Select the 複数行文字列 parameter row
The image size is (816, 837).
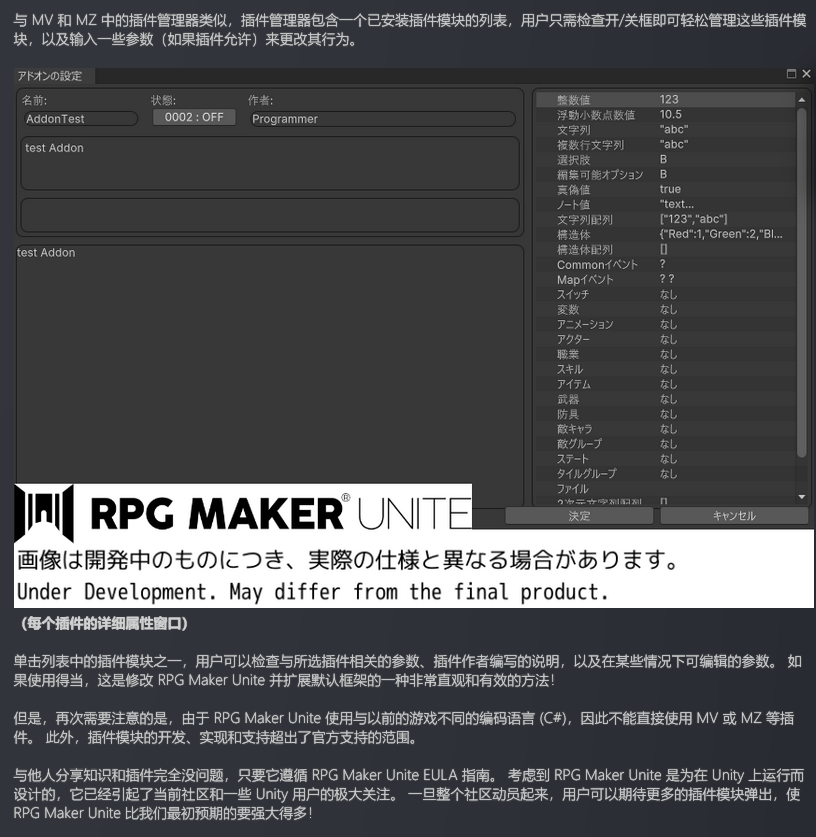tap(666, 144)
